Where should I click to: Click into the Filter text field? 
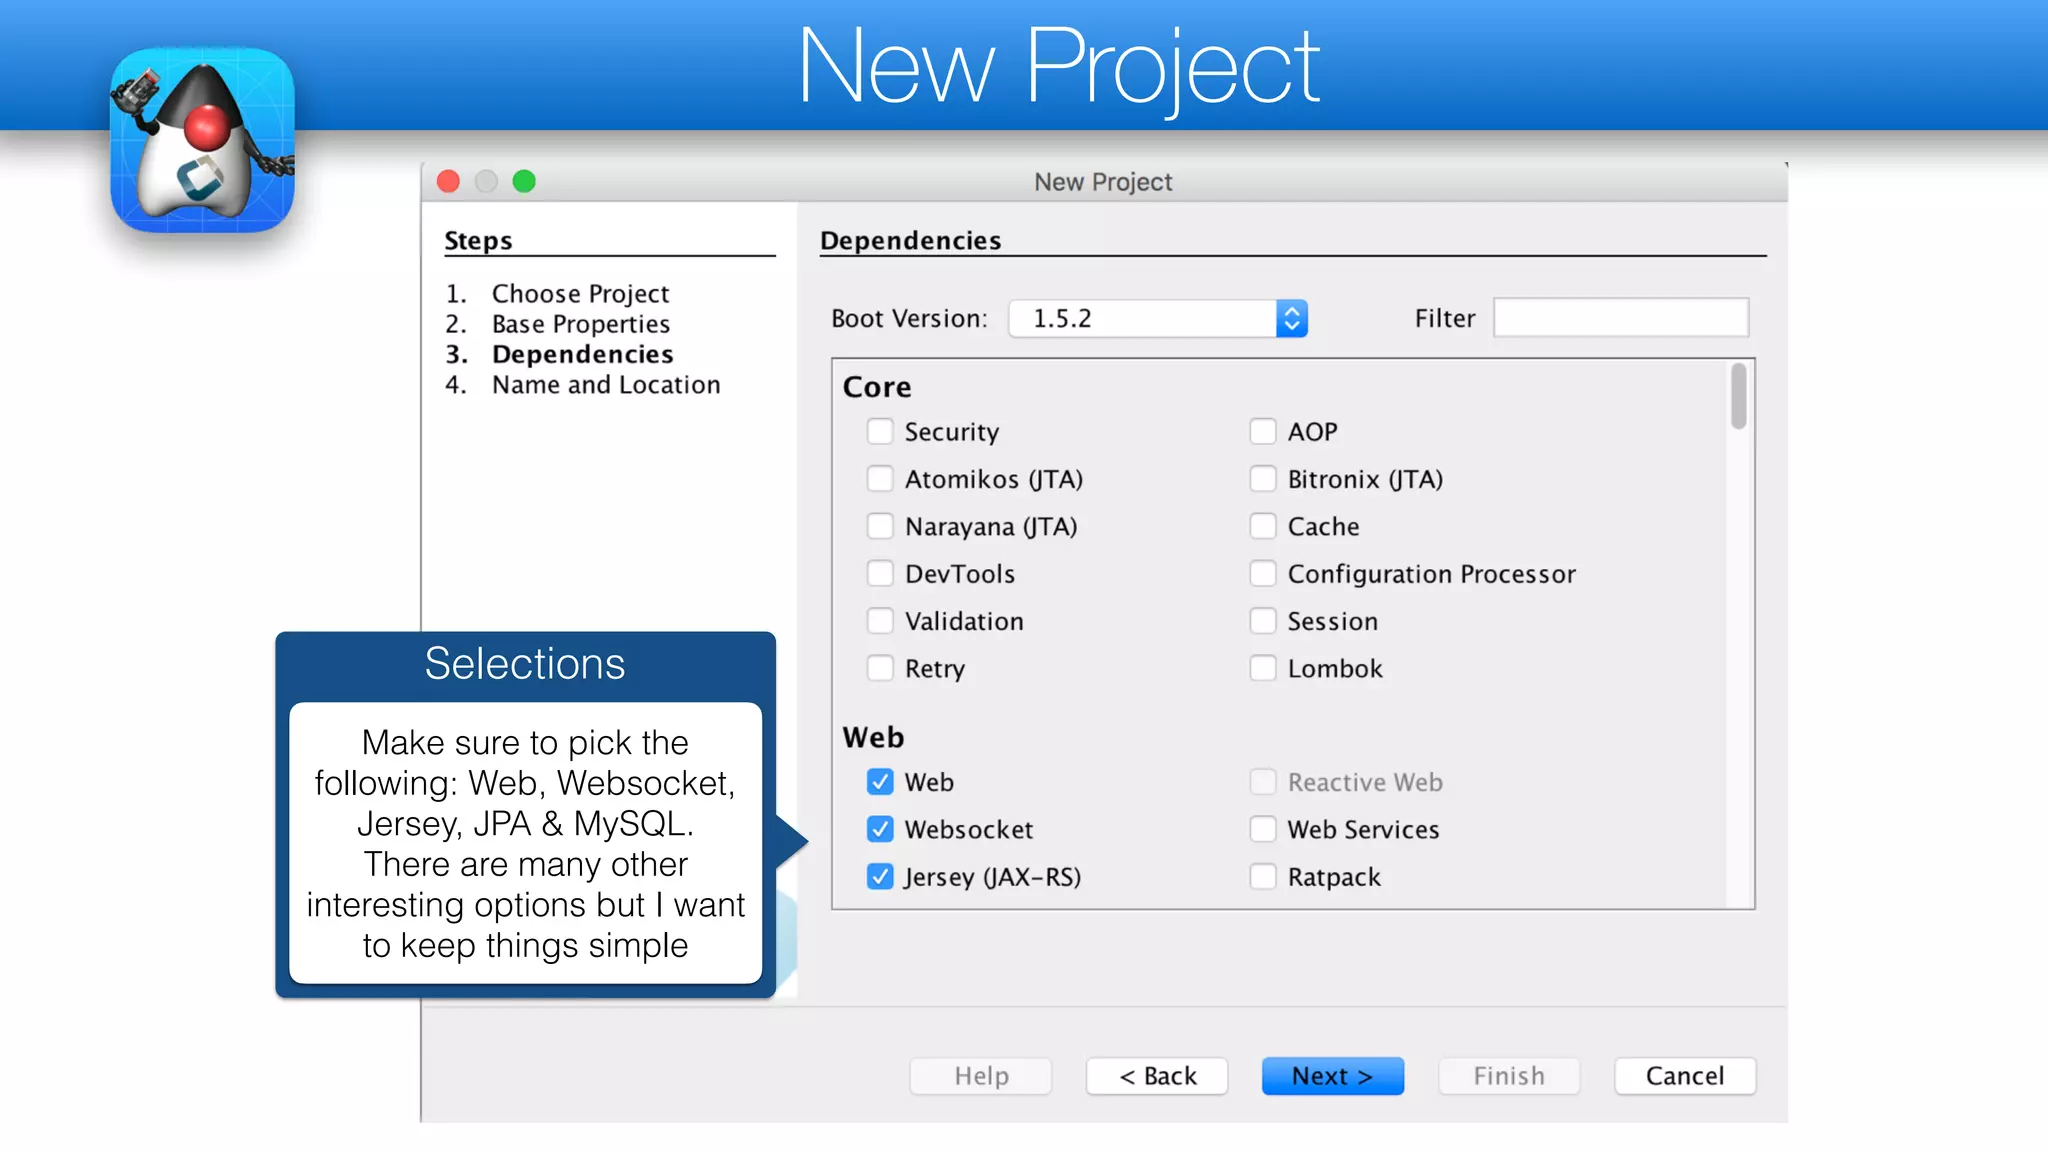click(1620, 318)
